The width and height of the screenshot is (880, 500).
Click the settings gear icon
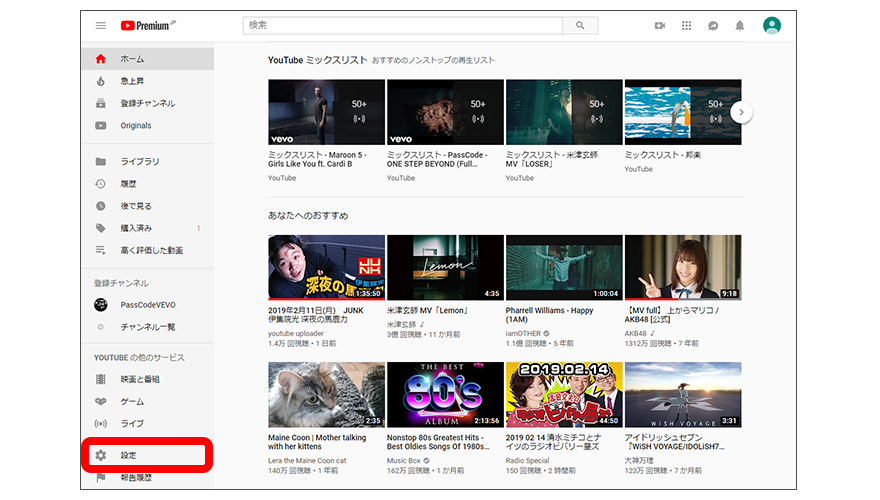pos(100,455)
